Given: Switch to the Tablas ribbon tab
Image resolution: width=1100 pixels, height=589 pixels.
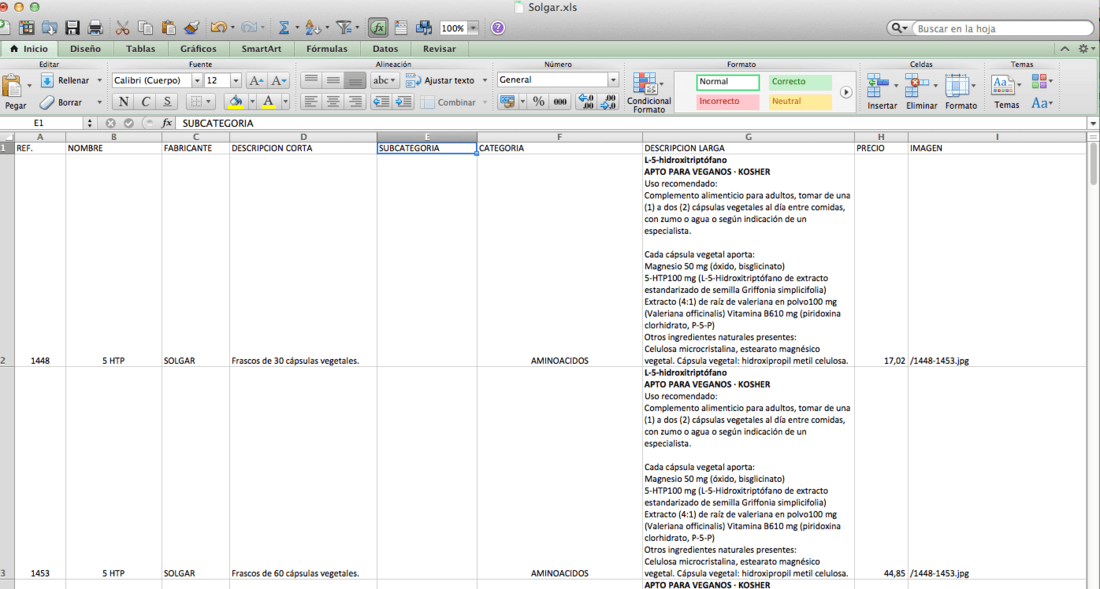Looking at the screenshot, I should point(140,49).
